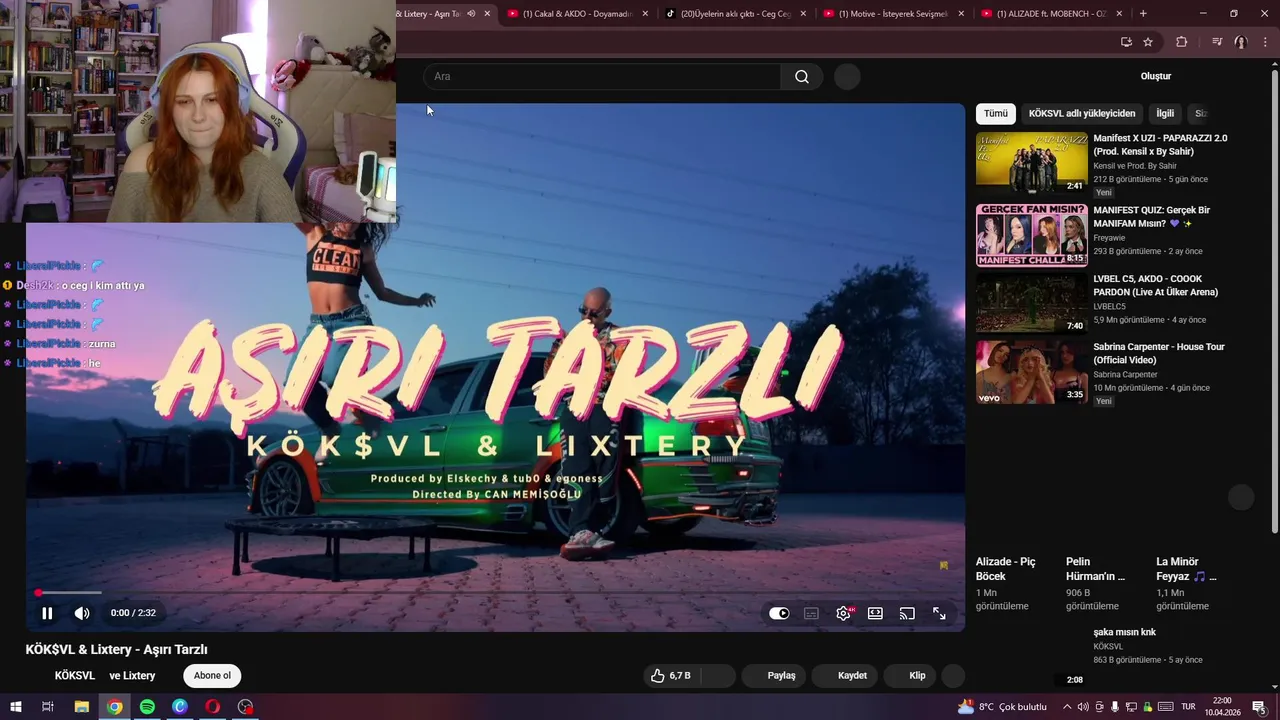Open the Chrome profile avatar
This screenshot has height=720, width=1280.
(1241, 42)
